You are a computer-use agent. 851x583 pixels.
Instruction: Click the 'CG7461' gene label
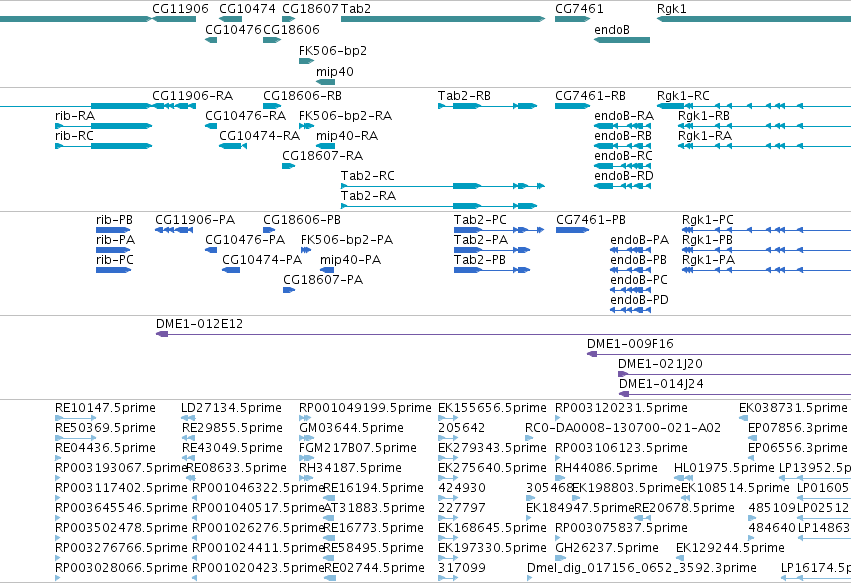coord(579,9)
